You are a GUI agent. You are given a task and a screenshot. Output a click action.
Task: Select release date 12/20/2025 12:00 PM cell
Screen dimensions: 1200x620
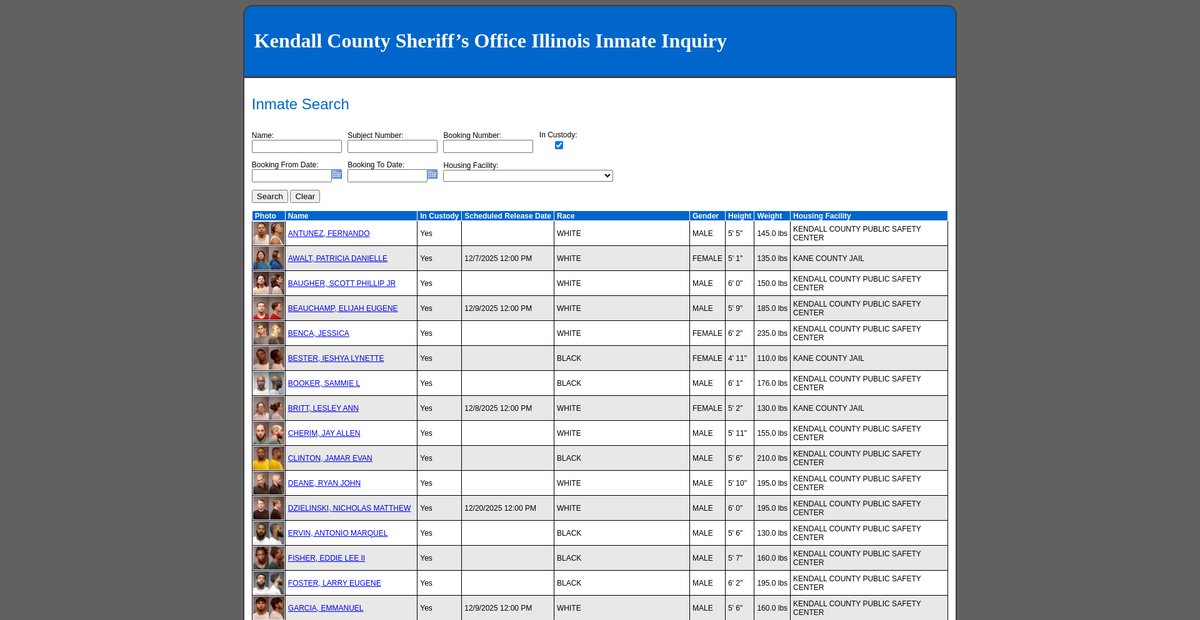pos(508,508)
